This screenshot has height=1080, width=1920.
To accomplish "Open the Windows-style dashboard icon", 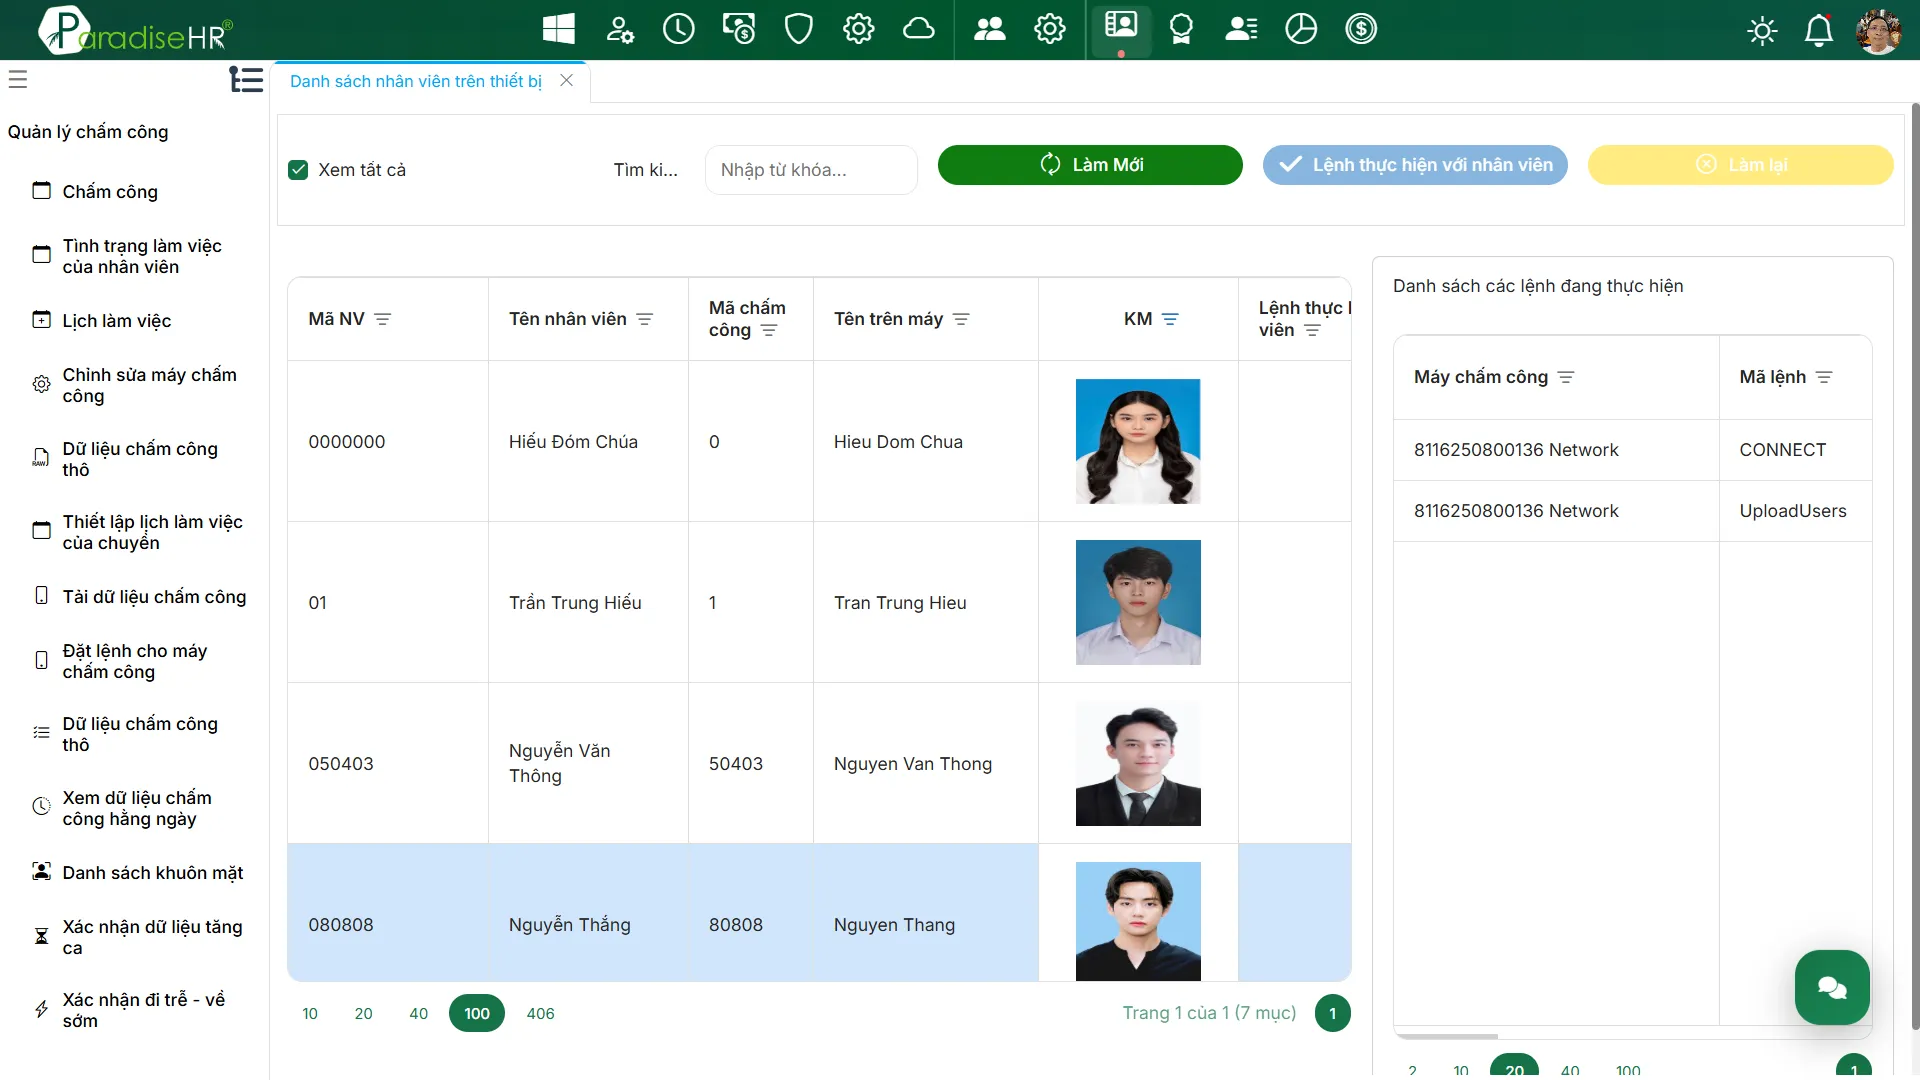I will [x=558, y=29].
